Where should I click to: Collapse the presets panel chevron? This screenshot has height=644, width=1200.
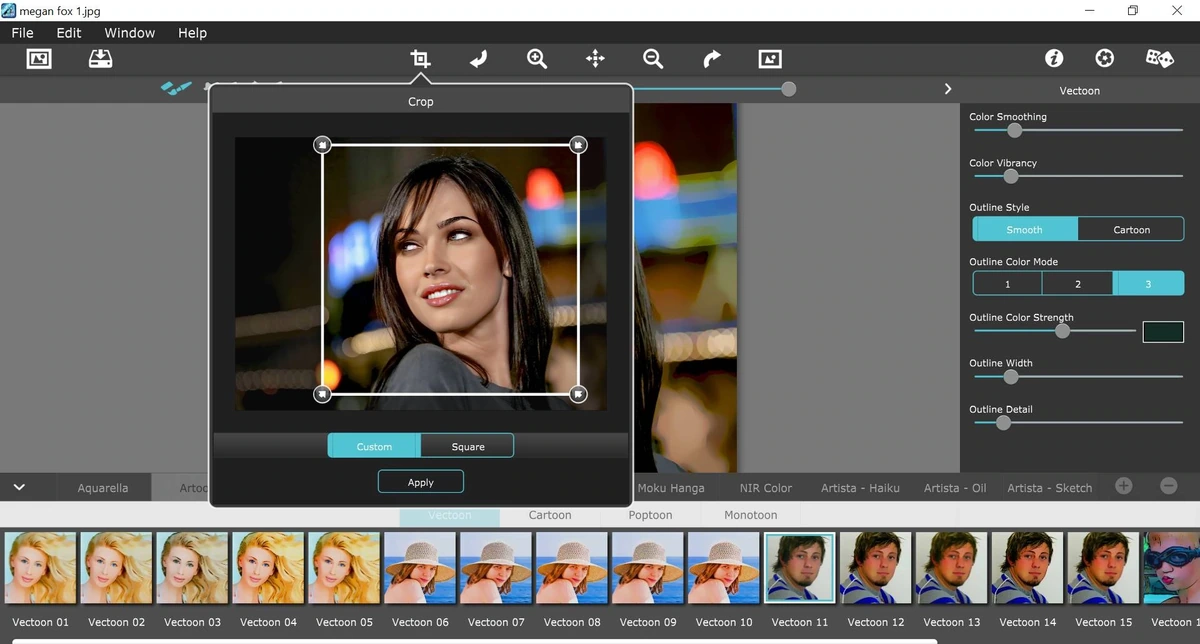point(19,488)
